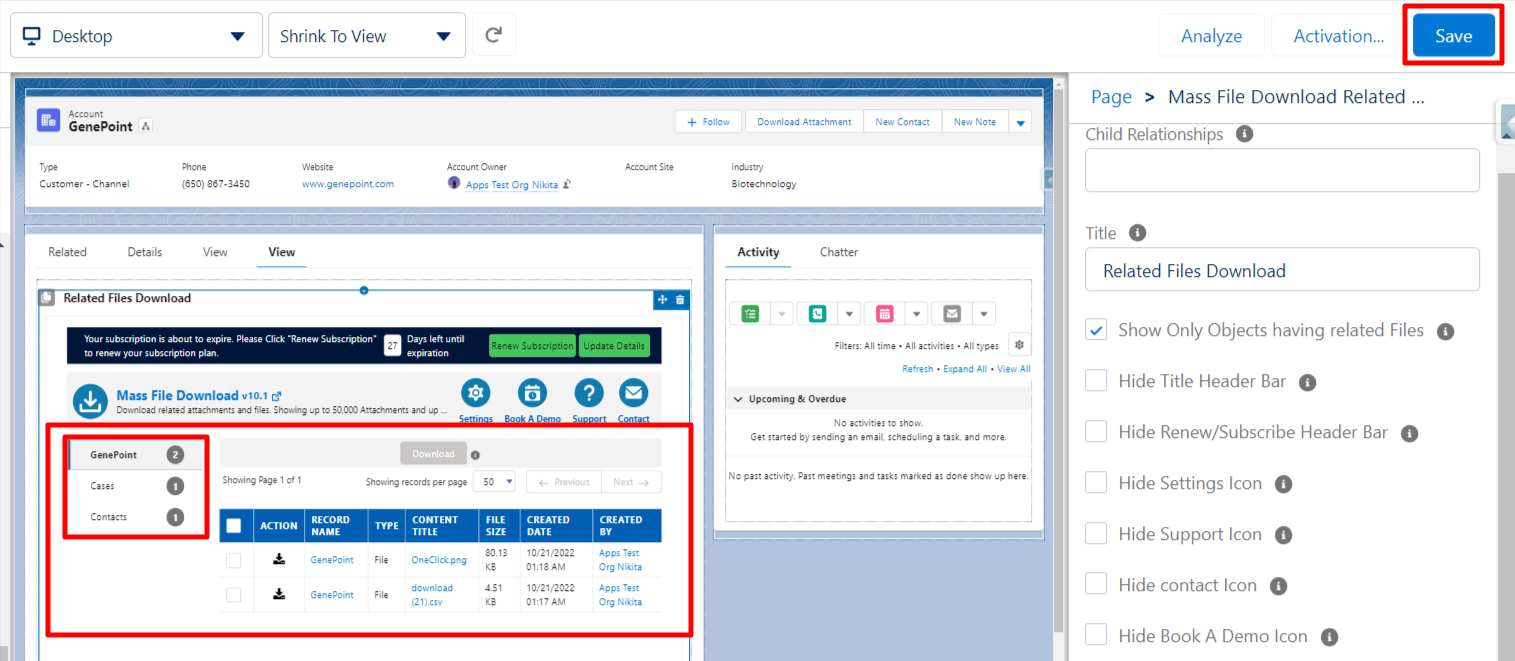The width and height of the screenshot is (1515, 661).
Task: Select the OneClick.png file row checkbox
Action: (234, 560)
